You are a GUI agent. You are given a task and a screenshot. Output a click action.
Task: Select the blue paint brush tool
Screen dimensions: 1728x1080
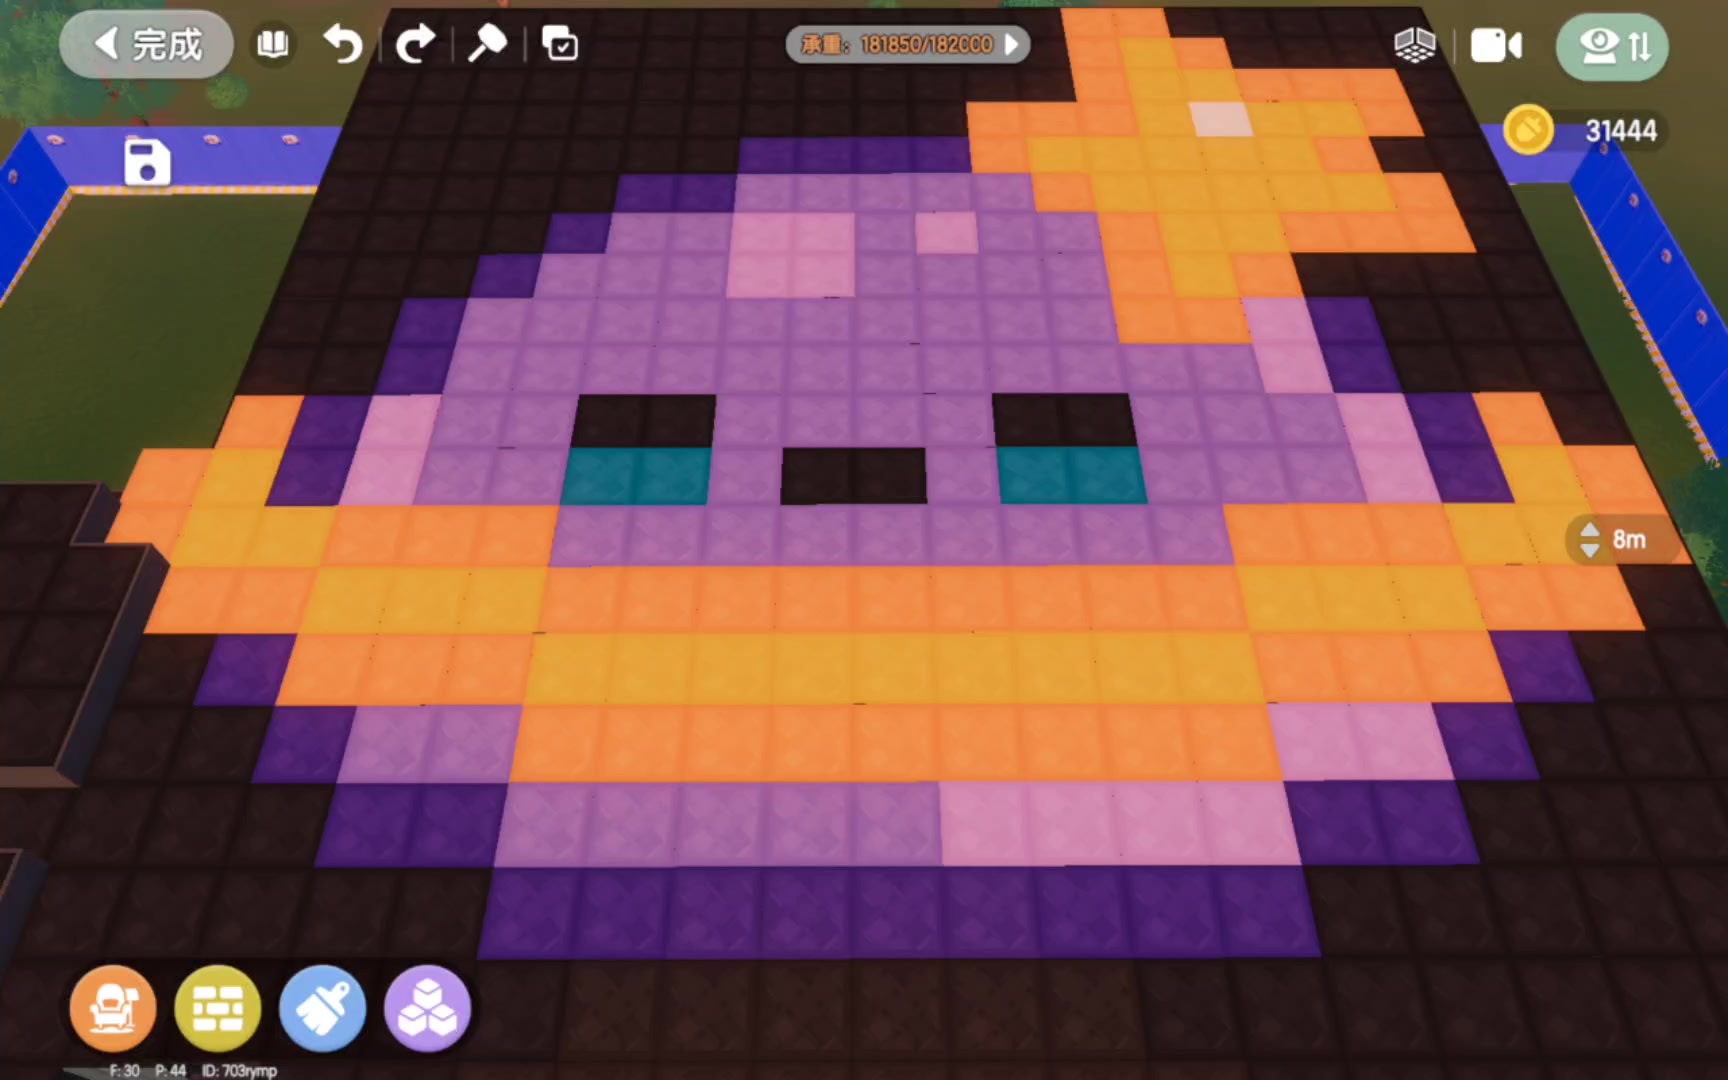pos(322,1008)
